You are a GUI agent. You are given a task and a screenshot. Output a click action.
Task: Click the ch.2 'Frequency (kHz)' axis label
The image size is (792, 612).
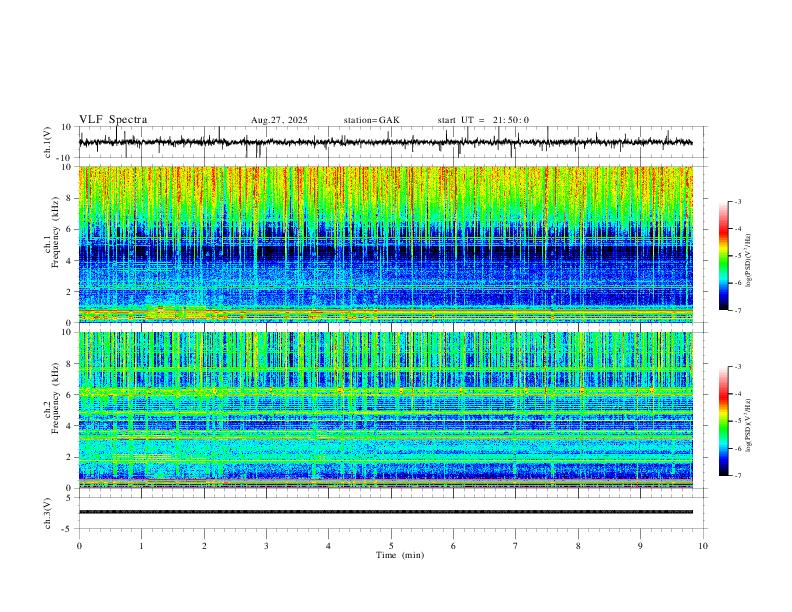click(55, 398)
